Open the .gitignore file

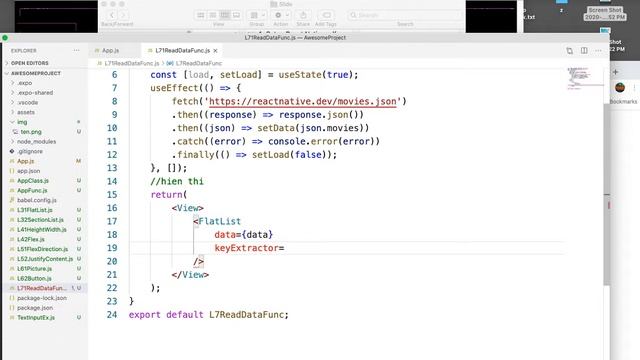29,151
